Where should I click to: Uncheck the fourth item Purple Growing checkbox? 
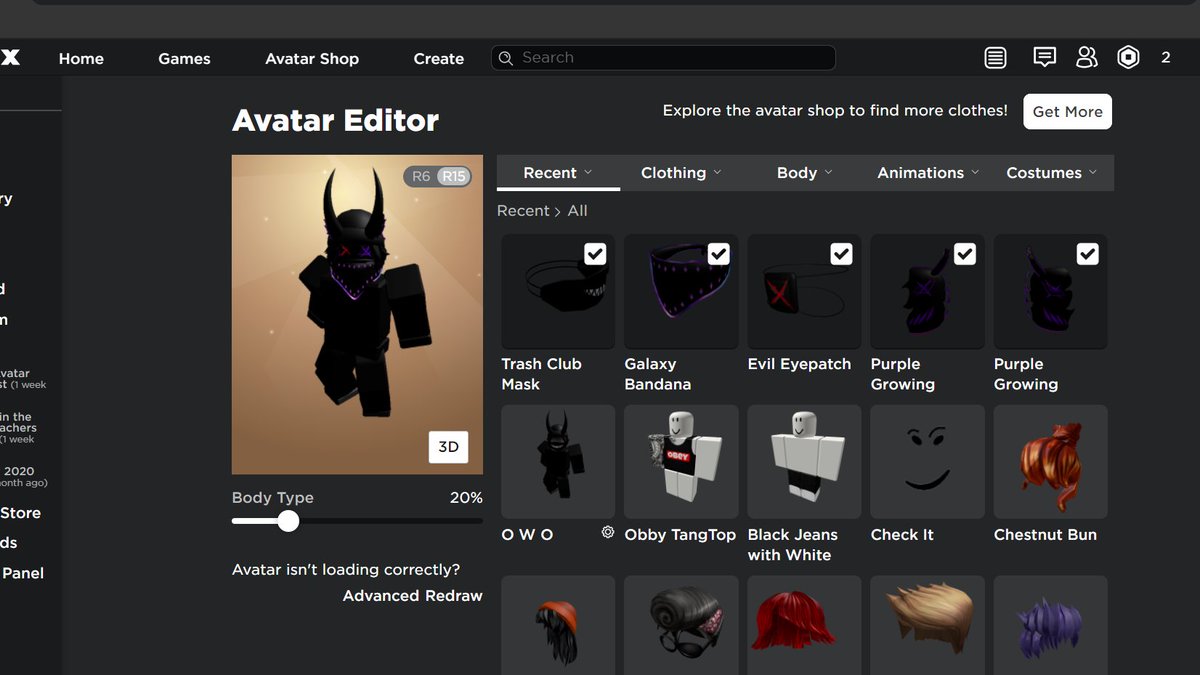964,254
